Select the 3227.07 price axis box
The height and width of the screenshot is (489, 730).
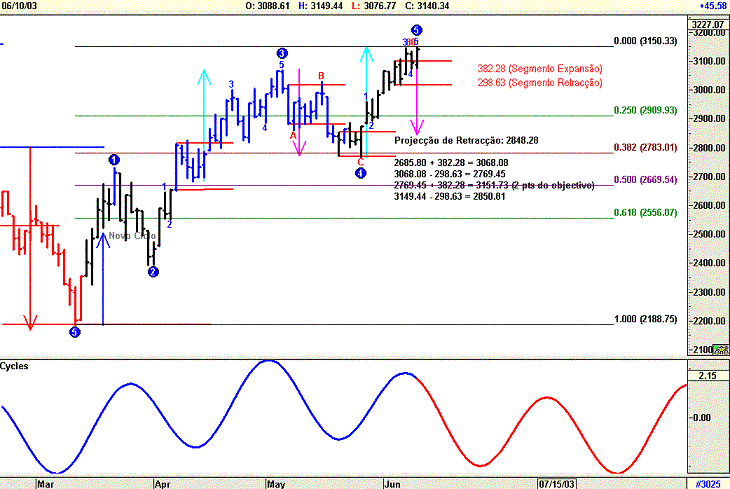tap(708, 25)
